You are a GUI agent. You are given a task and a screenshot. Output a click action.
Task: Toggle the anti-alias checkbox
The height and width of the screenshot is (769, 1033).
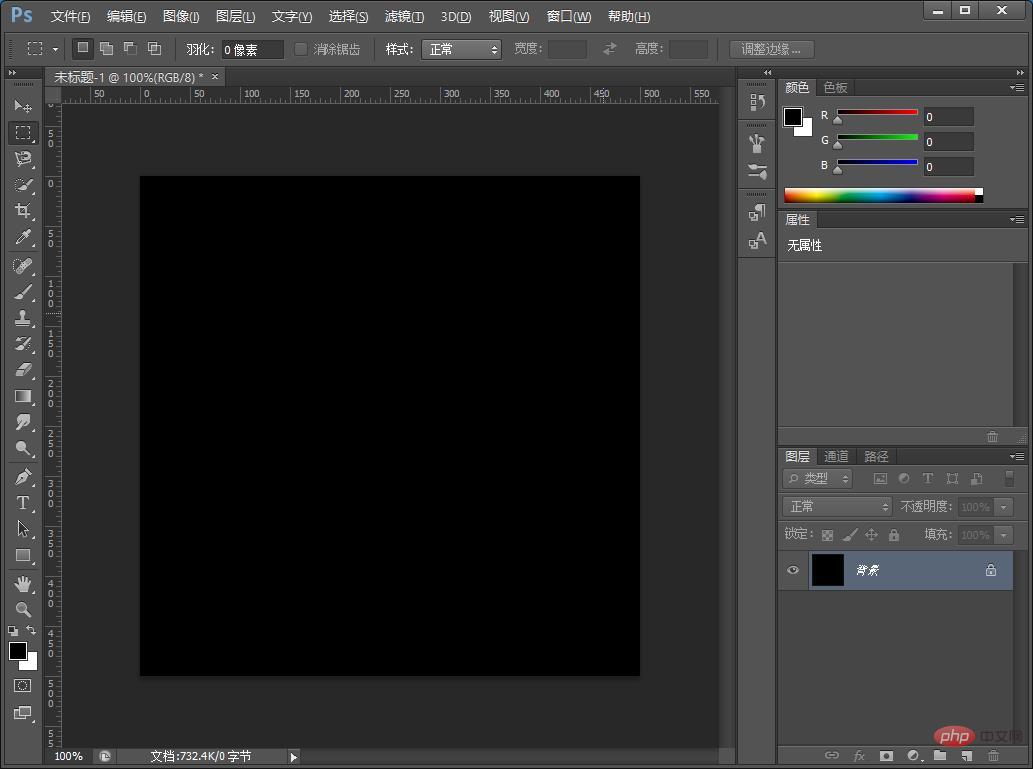(x=301, y=49)
